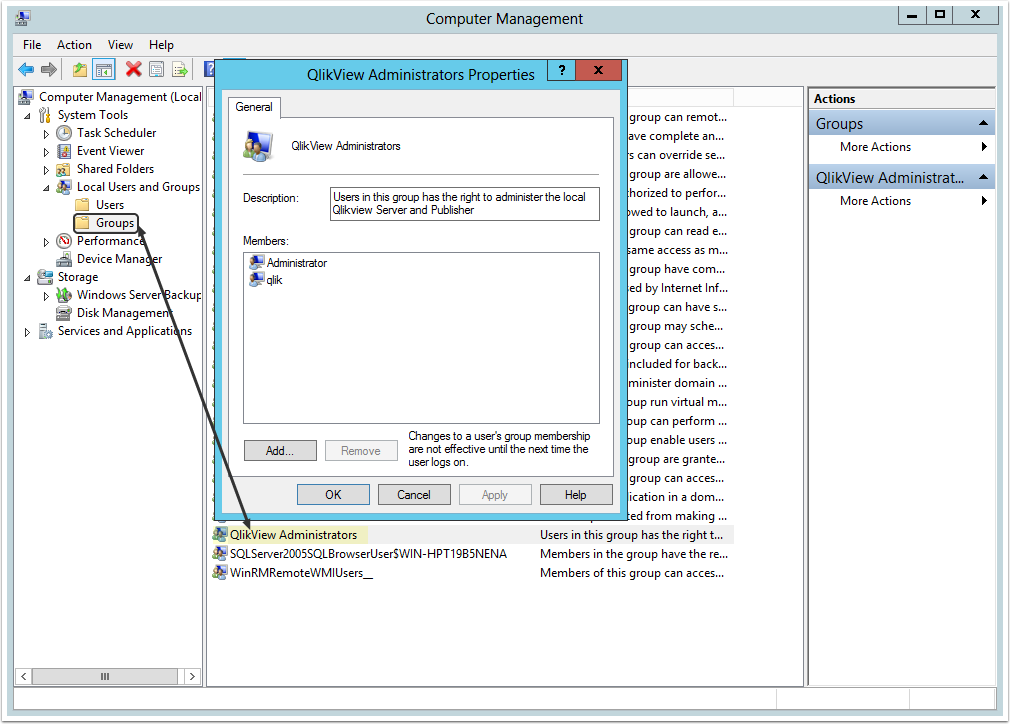The image size is (1010, 724).
Task: Open the File menu
Action: click(32, 44)
